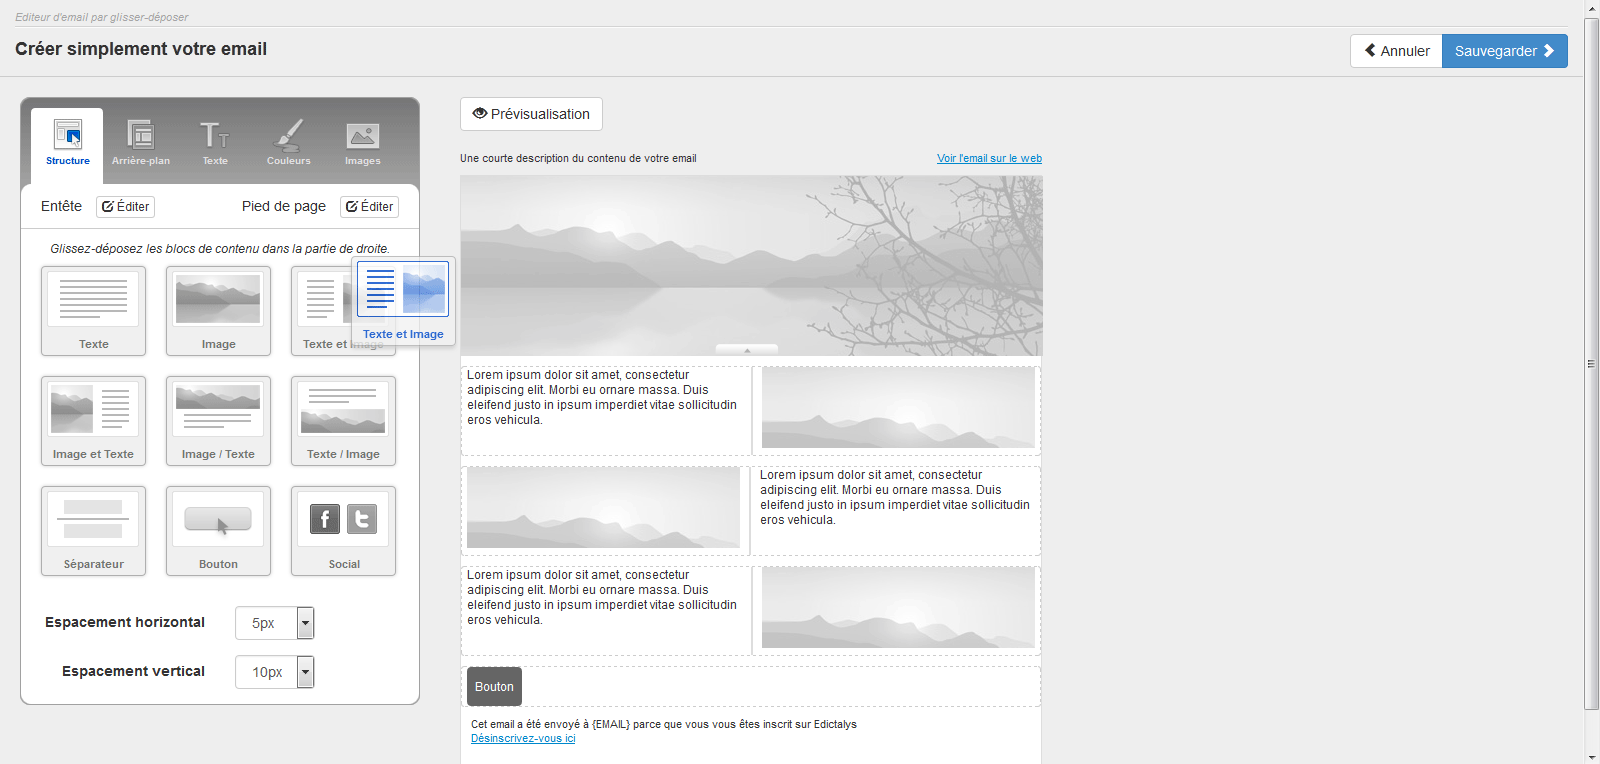Screen dimensions: 1600x764
Task: Select the Bouton block icon
Action: 218,530
